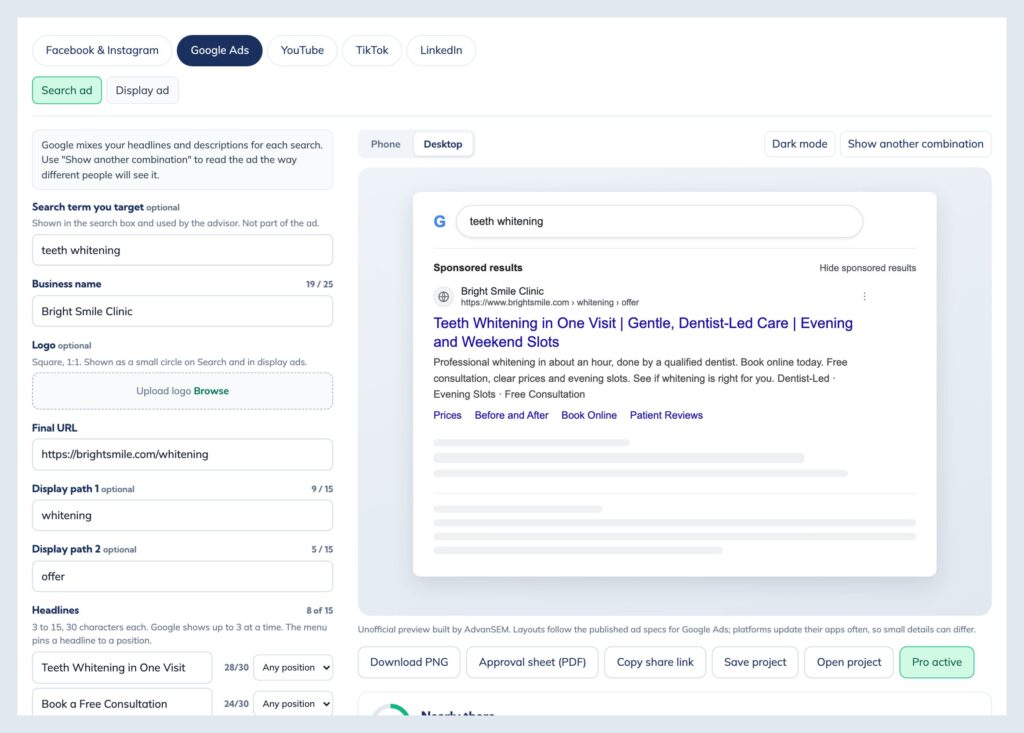
Task: Click the preview search box with teeth whitening
Action: (x=659, y=221)
